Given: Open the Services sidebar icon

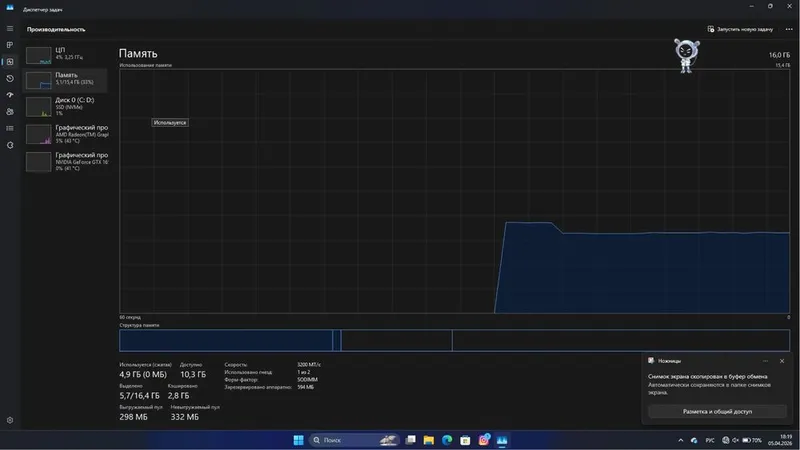Looking at the screenshot, I should 10,145.
